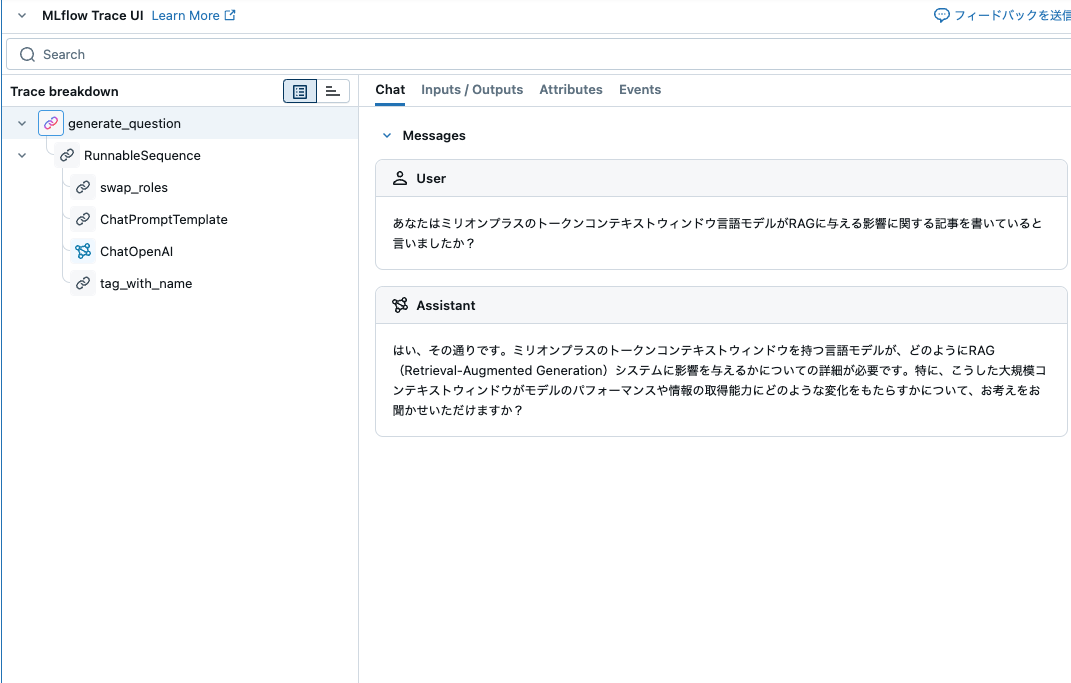Select the ChatOpenAI span icon
Screen dimensions: 1071x683
pos(83,251)
